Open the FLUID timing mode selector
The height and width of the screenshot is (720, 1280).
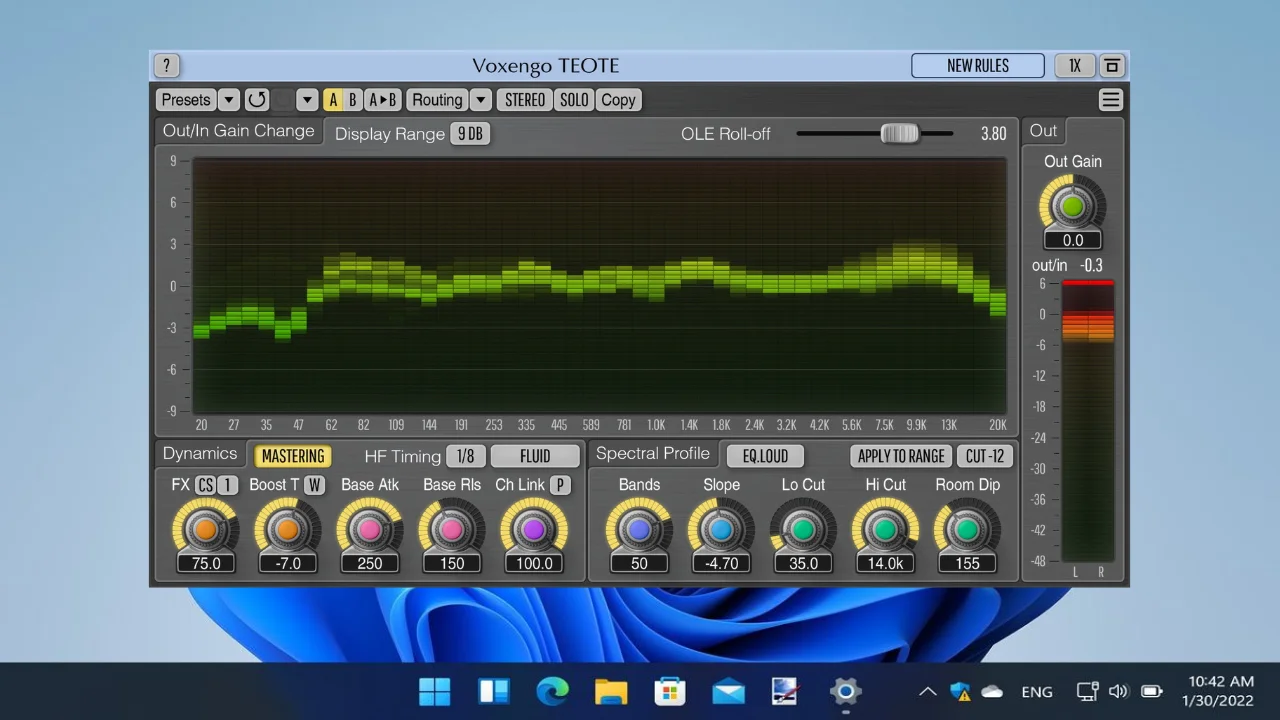535,456
